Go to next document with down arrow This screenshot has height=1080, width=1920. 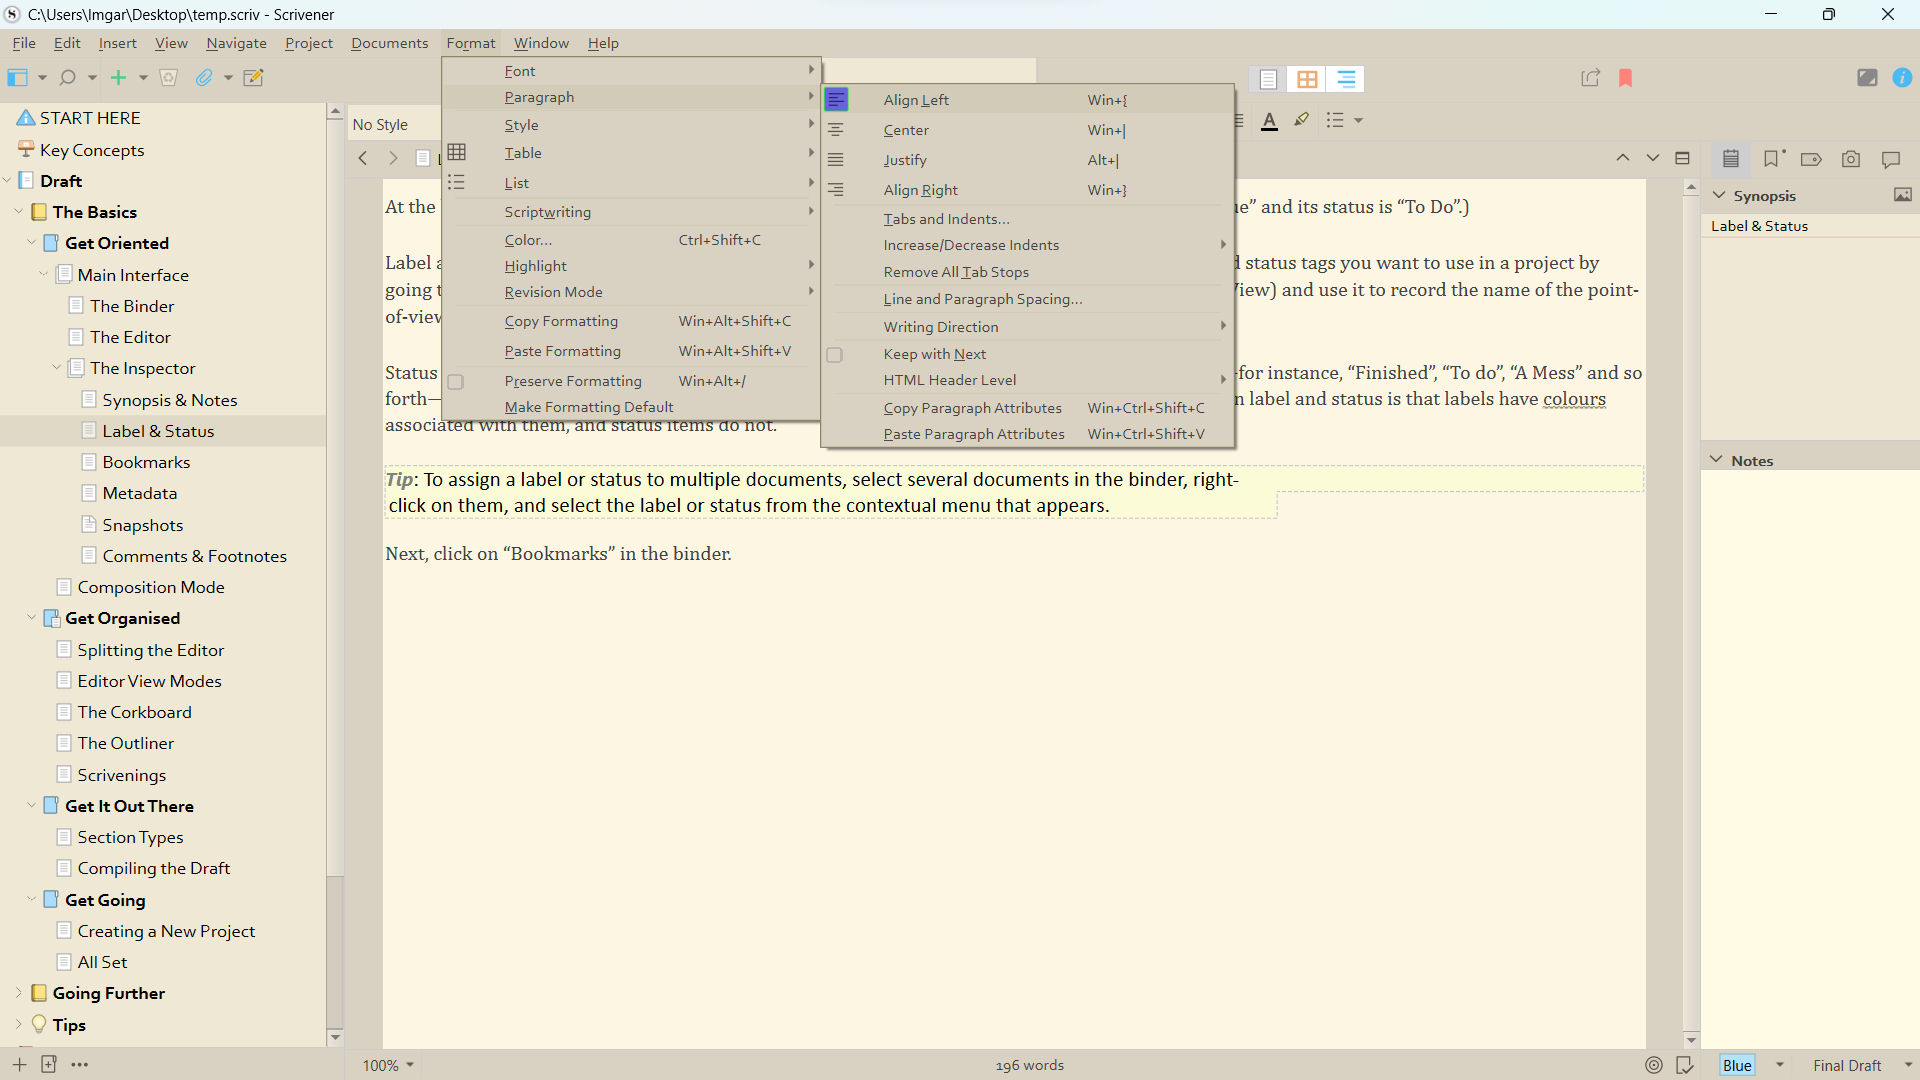(1652, 158)
